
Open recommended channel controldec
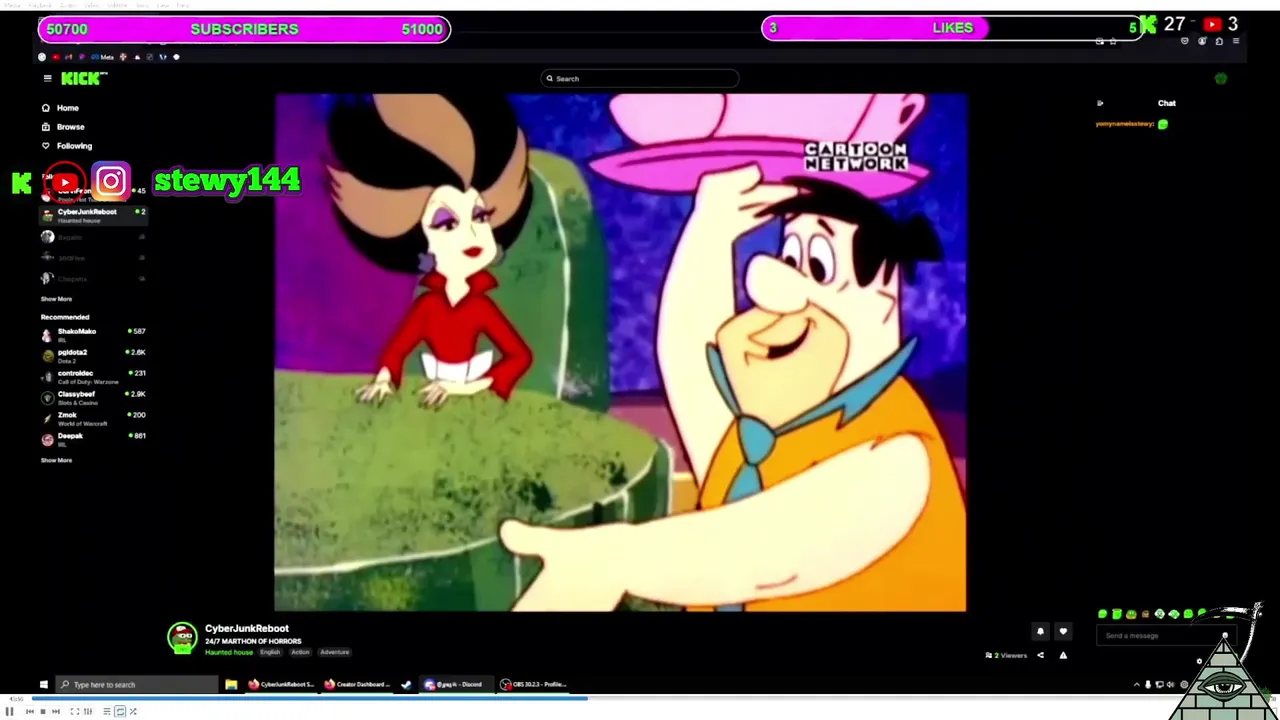tap(93, 376)
